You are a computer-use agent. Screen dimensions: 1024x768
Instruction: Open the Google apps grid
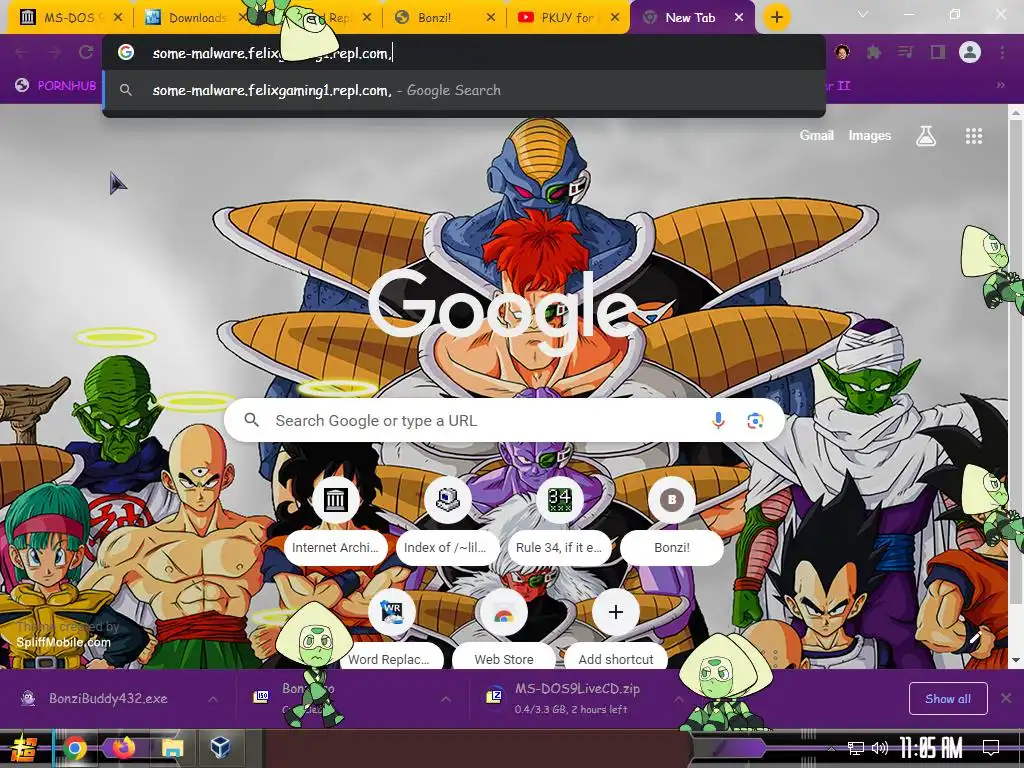(x=974, y=136)
